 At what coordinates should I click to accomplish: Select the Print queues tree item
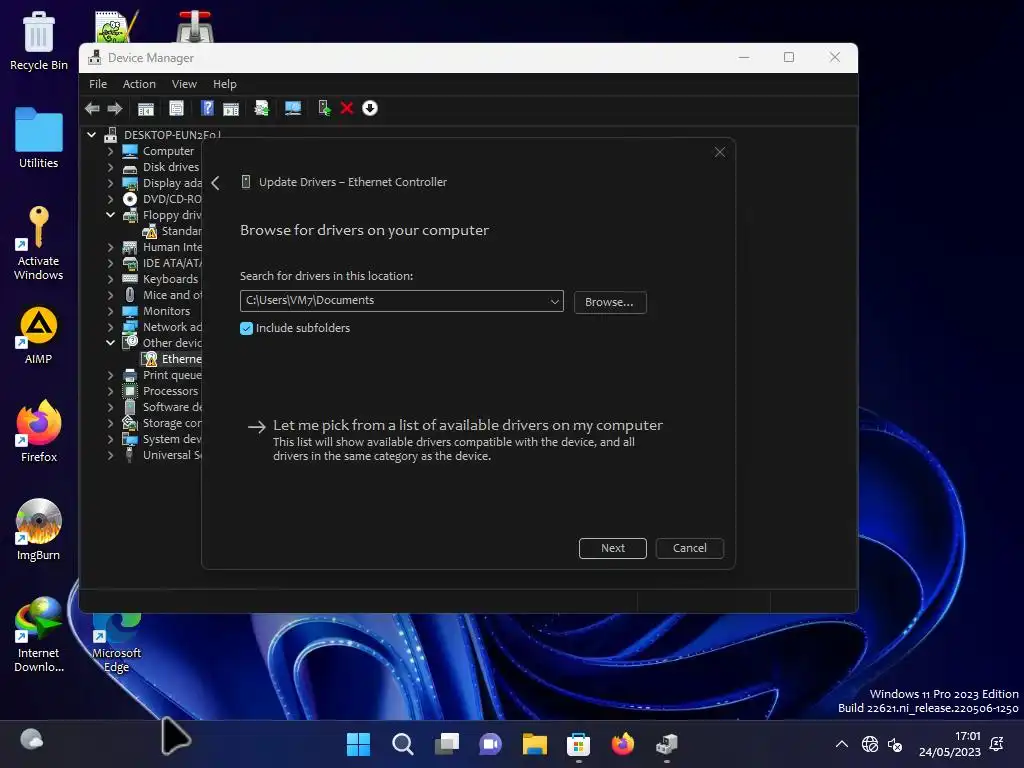[x=163, y=375]
